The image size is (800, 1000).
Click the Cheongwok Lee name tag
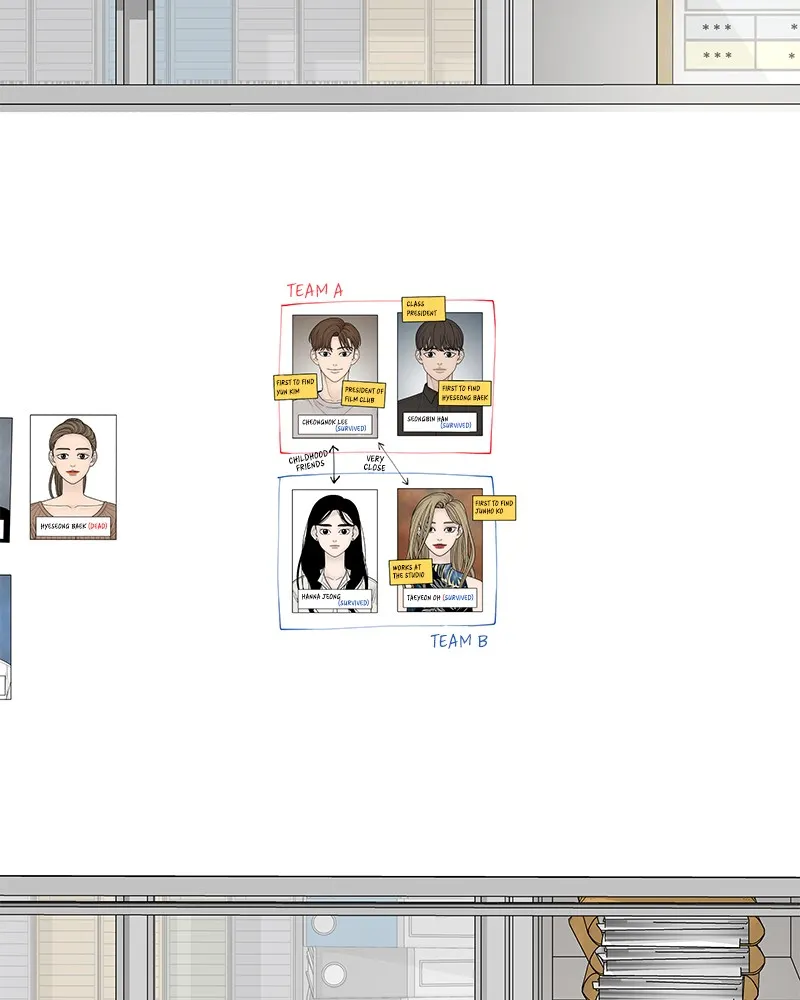point(335,425)
